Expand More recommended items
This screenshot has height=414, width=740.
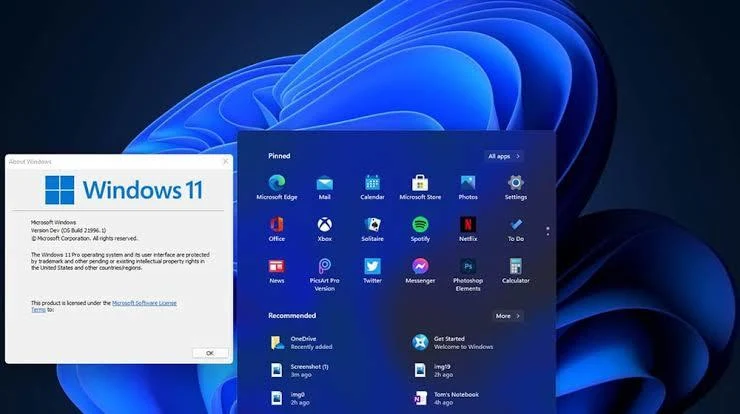click(x=507, y=316)
